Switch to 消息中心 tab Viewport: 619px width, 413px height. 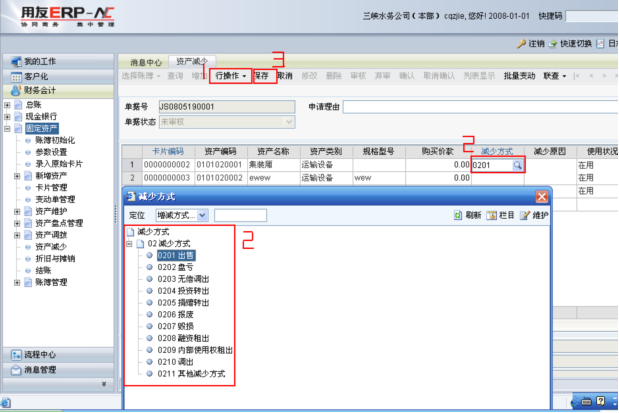pos(146,62)
